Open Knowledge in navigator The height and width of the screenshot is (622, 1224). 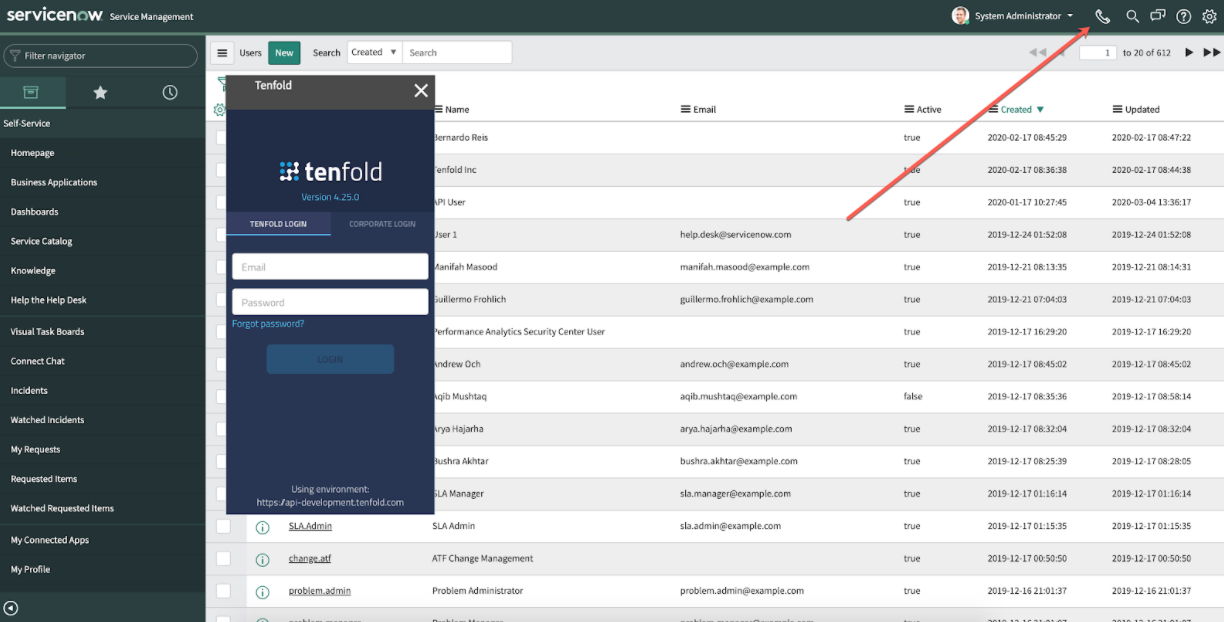click(x=31, y=271)
